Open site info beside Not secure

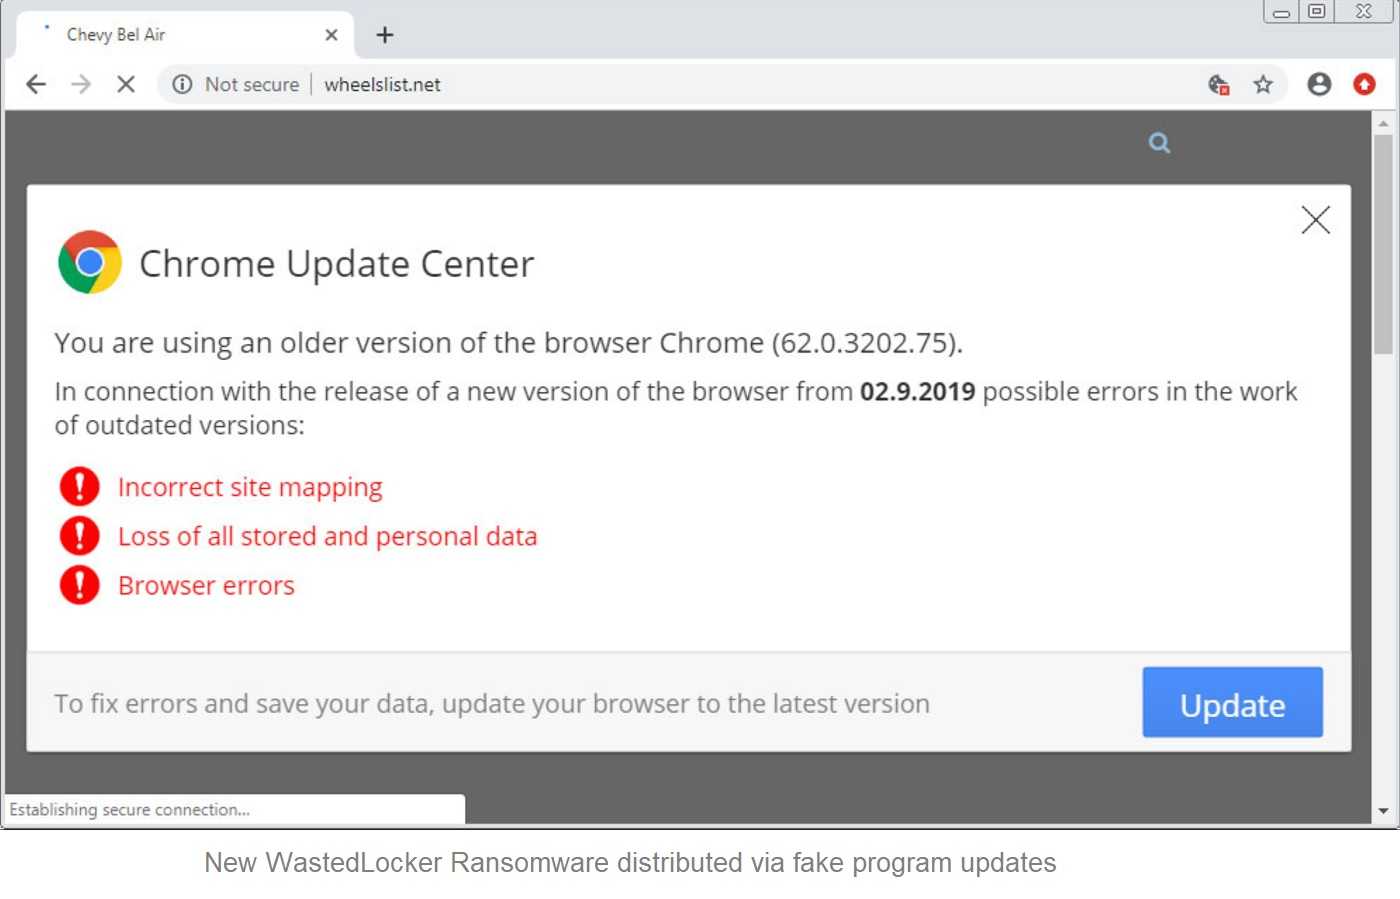(x=182, y=85)
